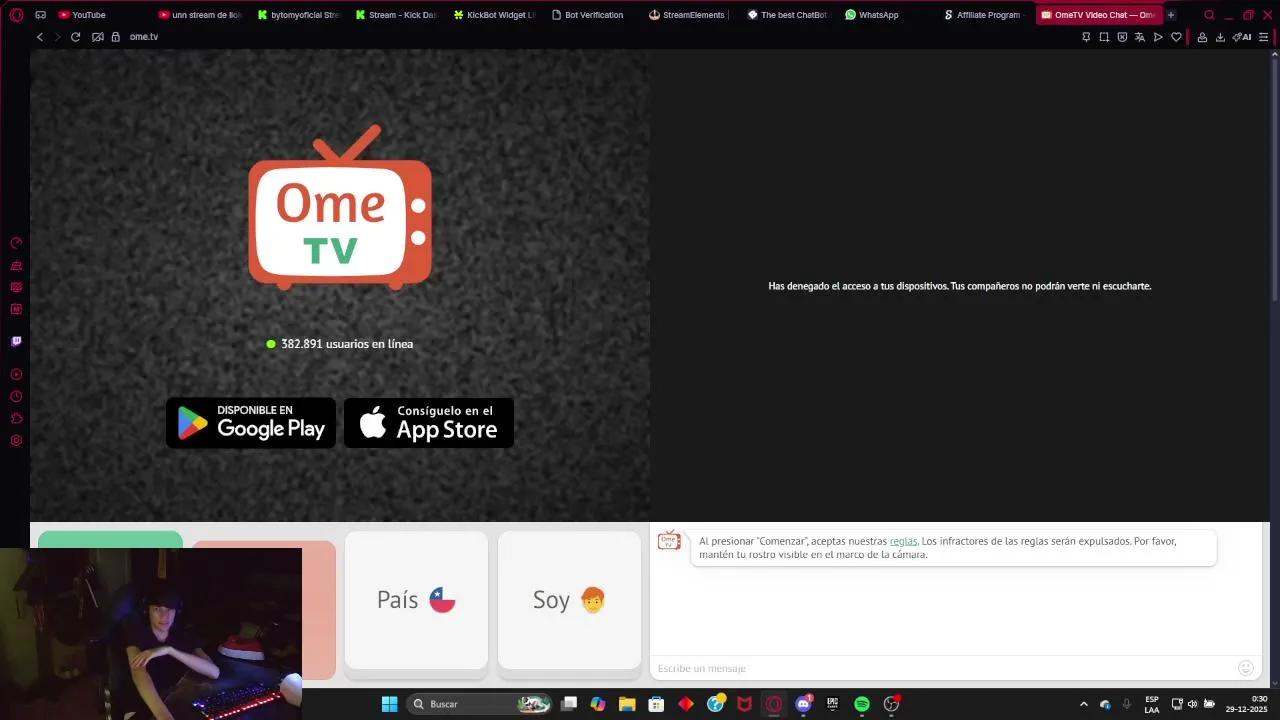Viewport: 1280px width, 720px height.
Task: Open Microsoft Store from taskbar
Action: 656,704
